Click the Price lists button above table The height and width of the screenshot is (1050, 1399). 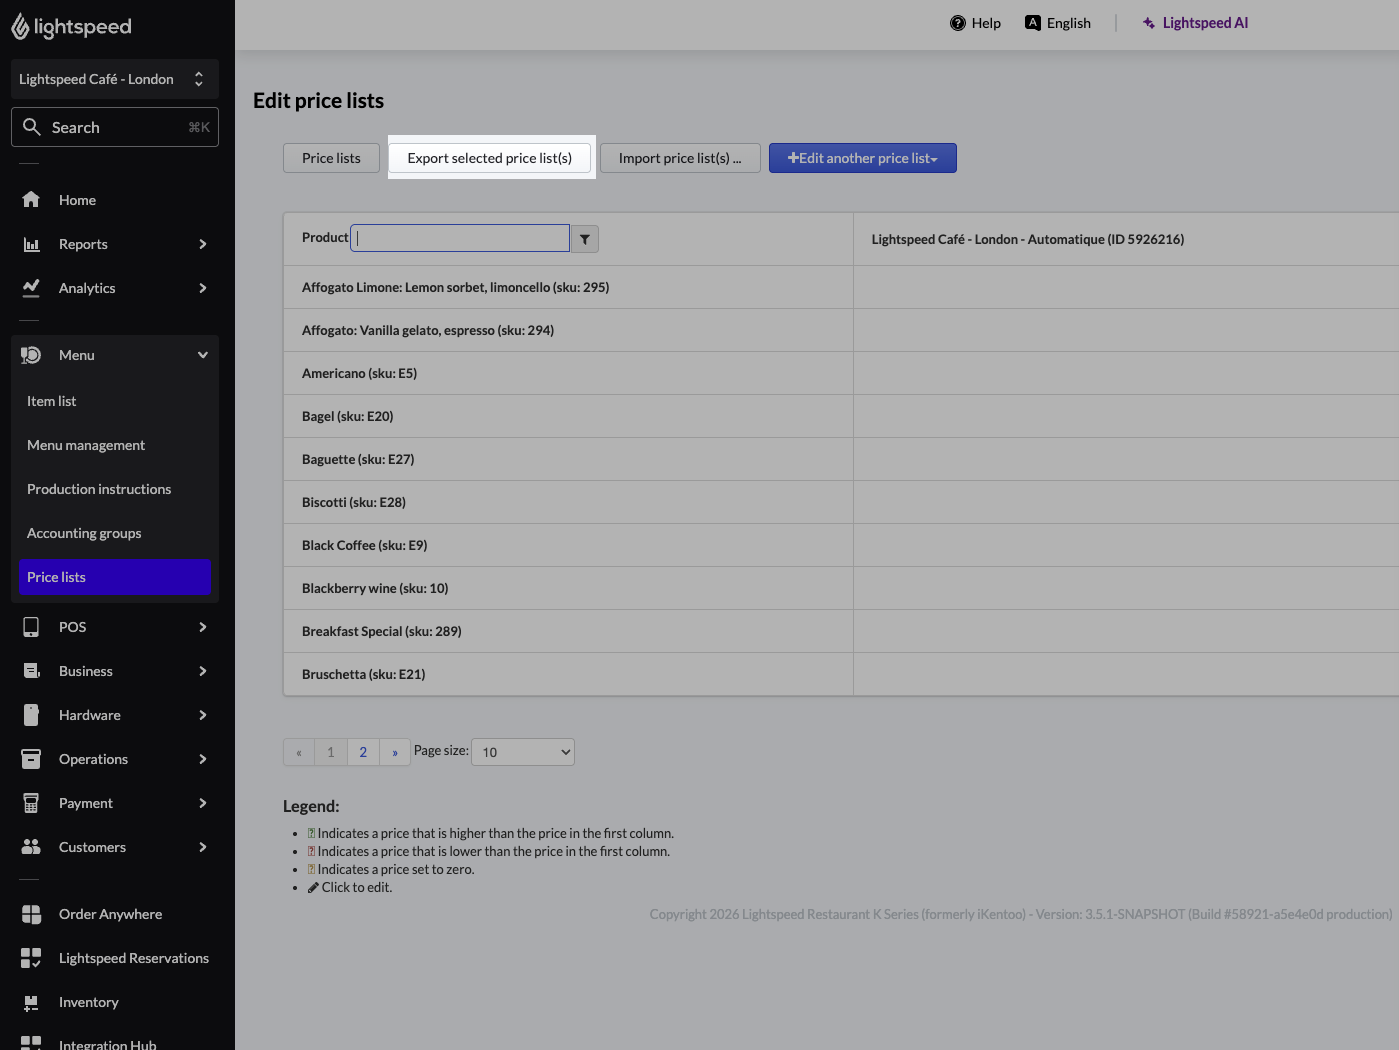pos(331,158)
